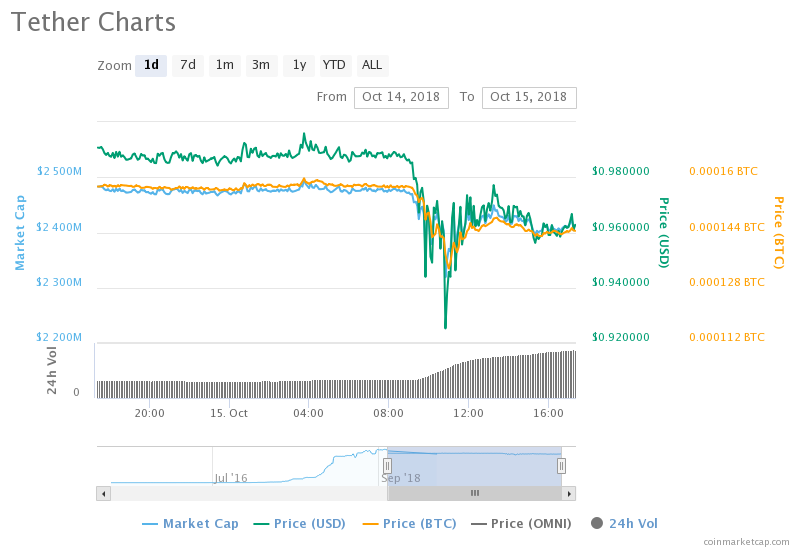This screenshot has width=800, height=550.
Task: Click the navigator left scroll arrow
Action: [x=104, y=493]
